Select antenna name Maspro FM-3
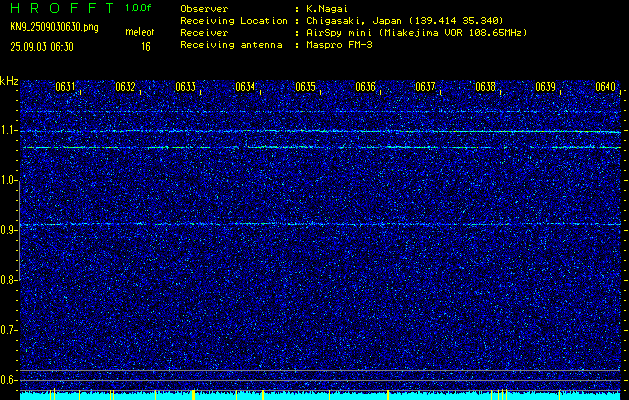This screenshot has height=400, width=629. 339,45
